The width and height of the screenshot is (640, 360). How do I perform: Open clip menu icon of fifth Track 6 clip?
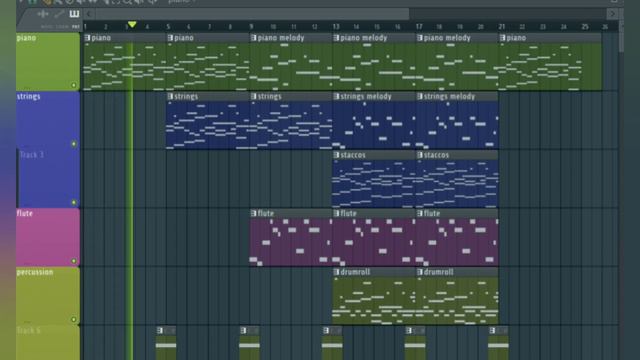coord(492,331)
